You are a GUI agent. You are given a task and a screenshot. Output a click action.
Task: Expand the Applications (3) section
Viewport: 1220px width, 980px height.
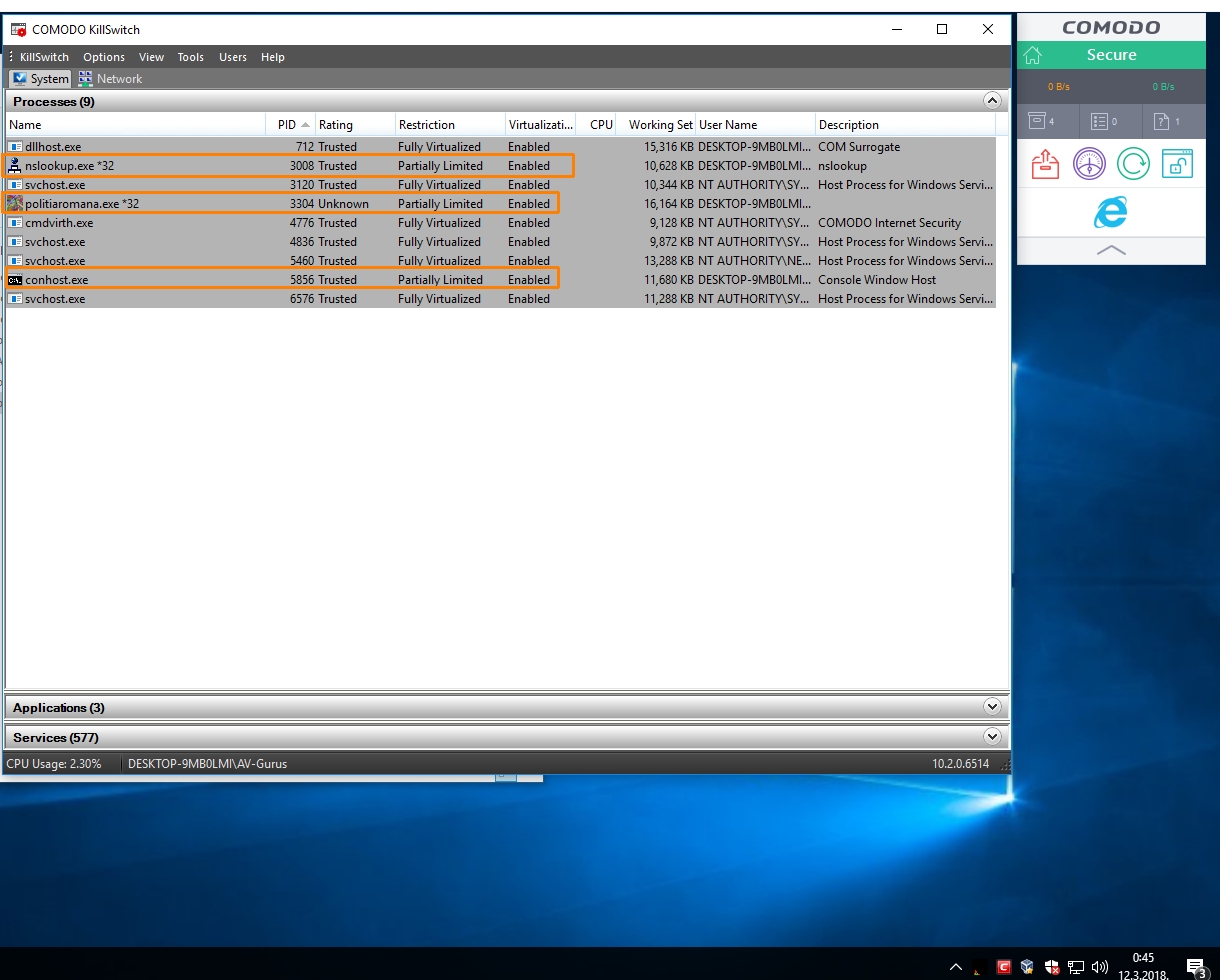[992, 707]
